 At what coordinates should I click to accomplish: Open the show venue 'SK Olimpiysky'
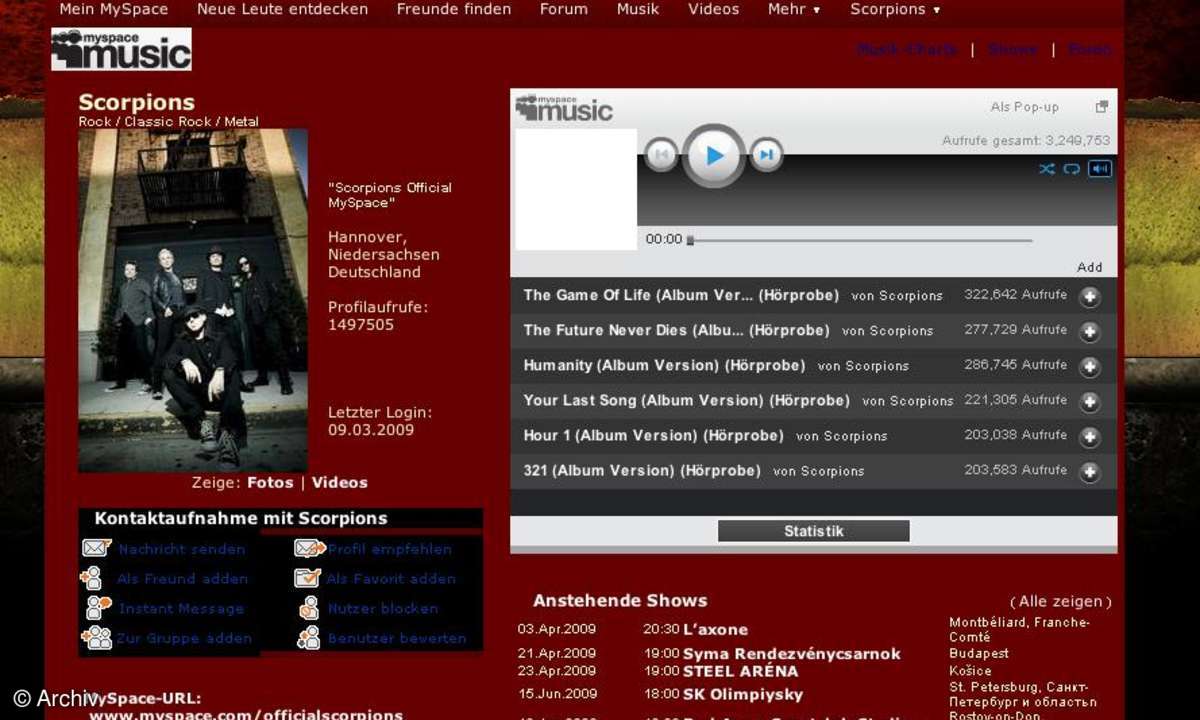click(x=743, y=694)
